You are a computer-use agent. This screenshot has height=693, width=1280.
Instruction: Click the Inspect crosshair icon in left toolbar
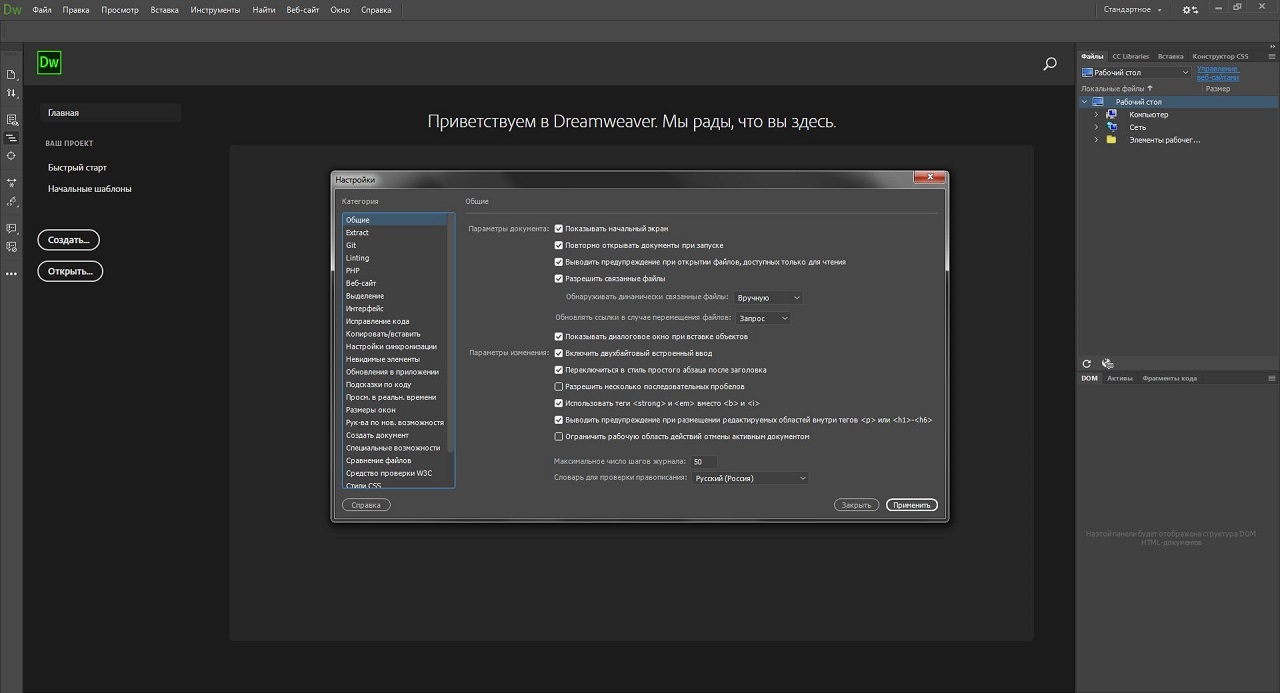pos(12,156)
